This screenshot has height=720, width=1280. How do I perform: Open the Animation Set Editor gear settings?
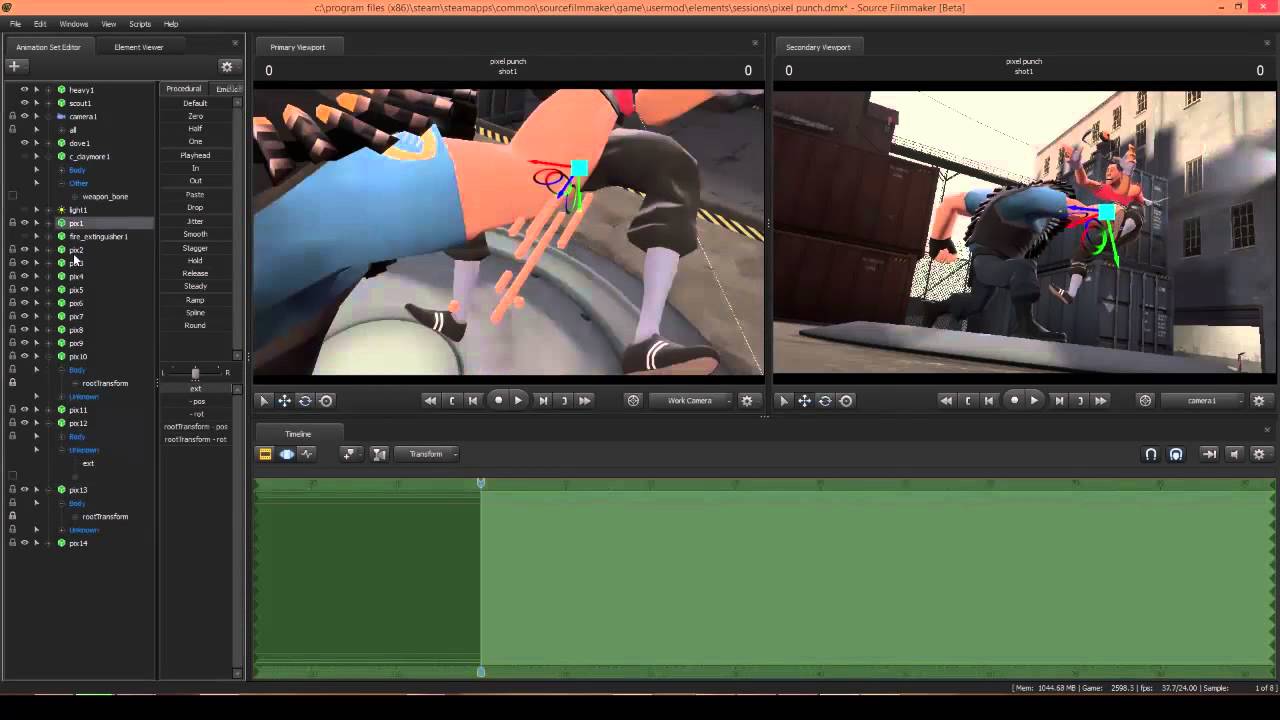click(227, 66)
